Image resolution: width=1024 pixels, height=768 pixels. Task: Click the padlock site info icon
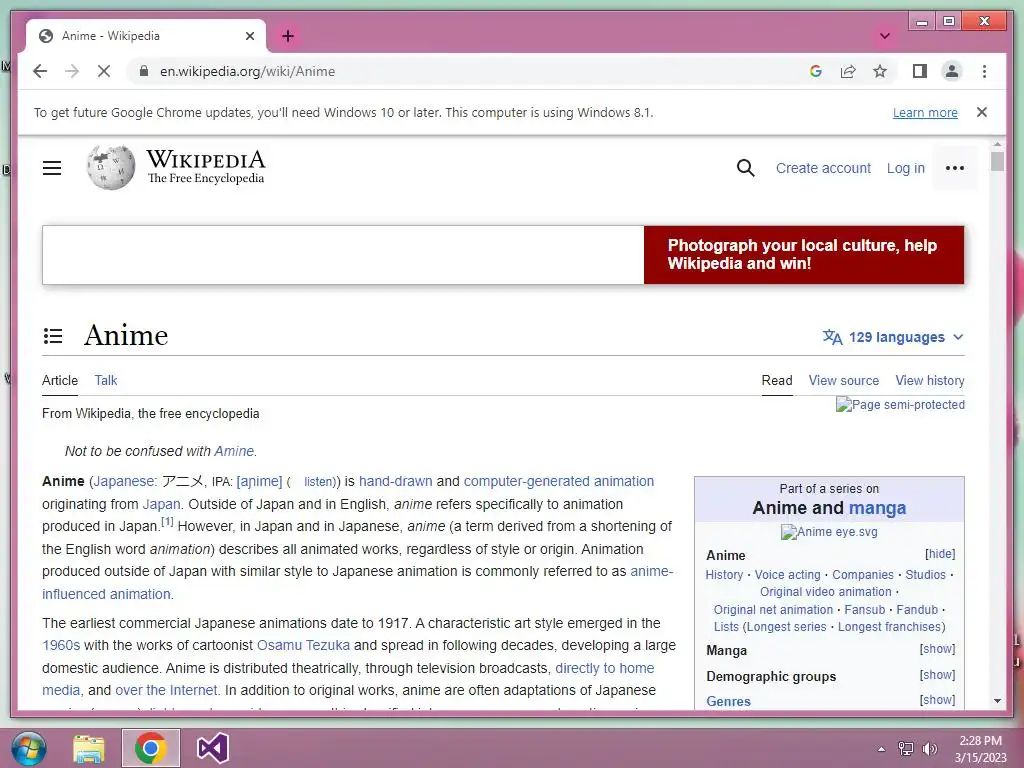144,71
